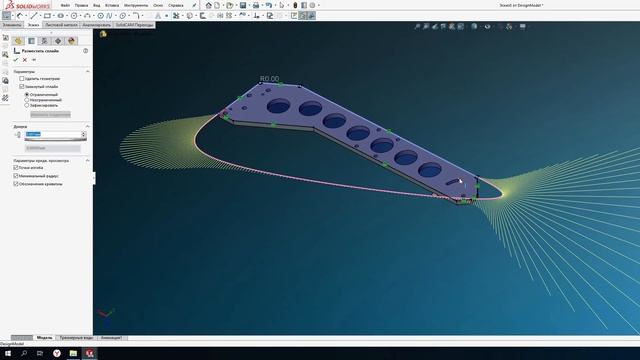Open the Файл menu
640x360 pixels.
coord(64,5)
